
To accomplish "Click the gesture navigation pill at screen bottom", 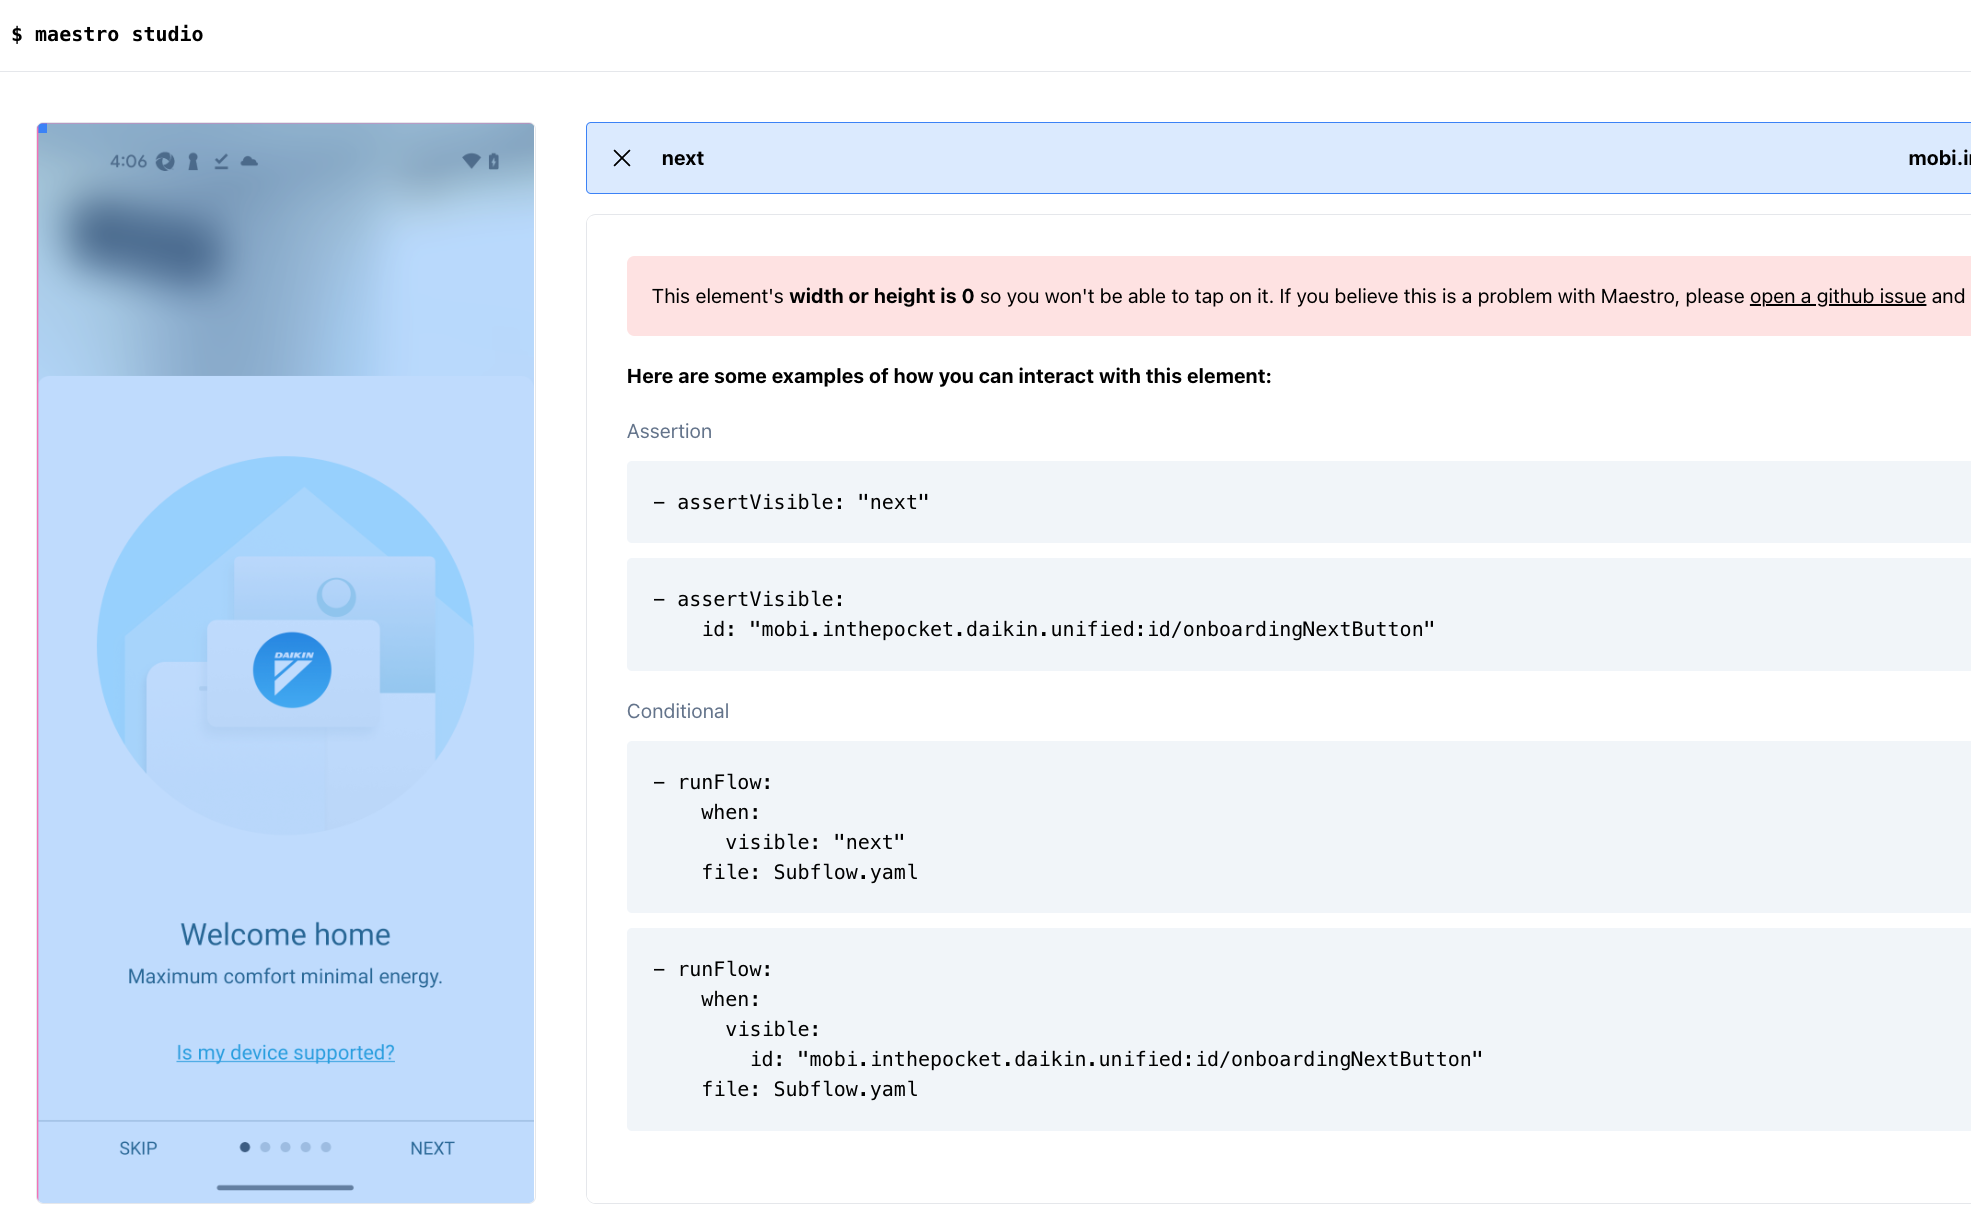I will click(x=285, y=1188).
